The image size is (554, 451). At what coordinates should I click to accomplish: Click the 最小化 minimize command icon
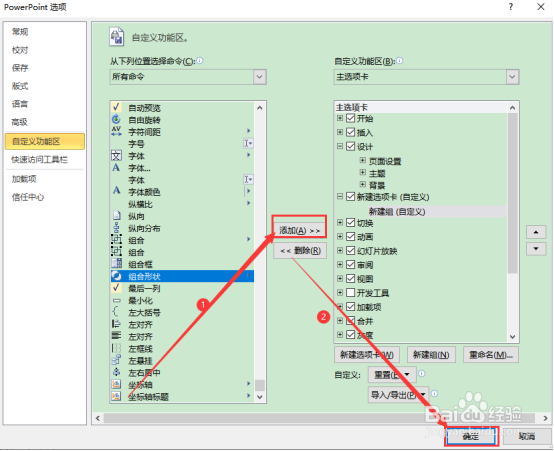(116, 300)
